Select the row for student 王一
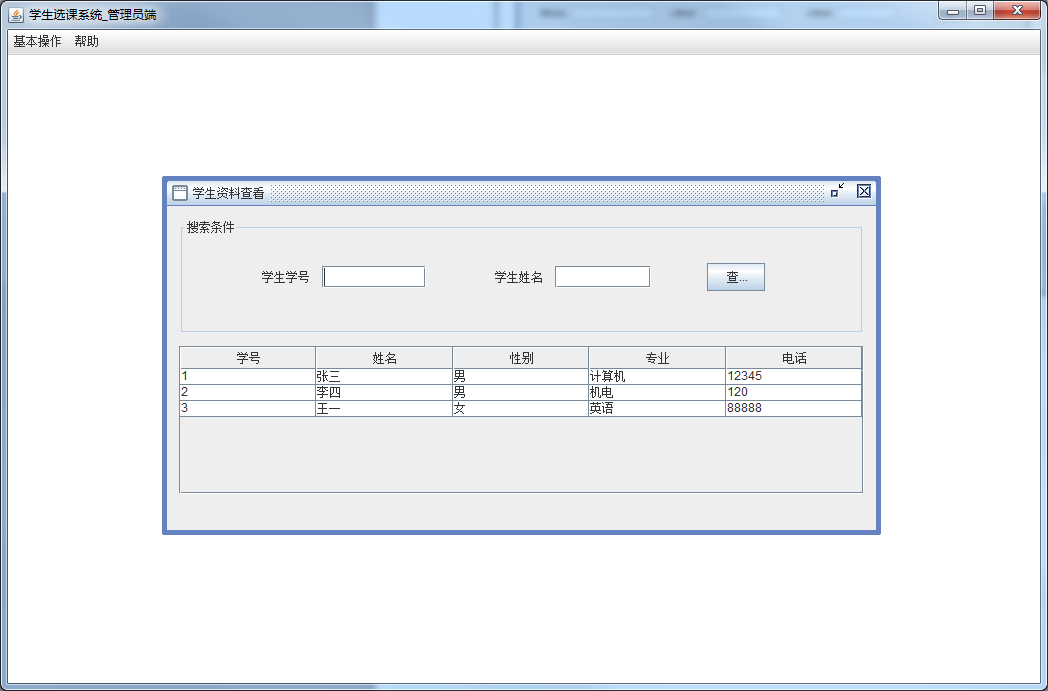This screenshot has height=691, width=1048. (383, 408)
